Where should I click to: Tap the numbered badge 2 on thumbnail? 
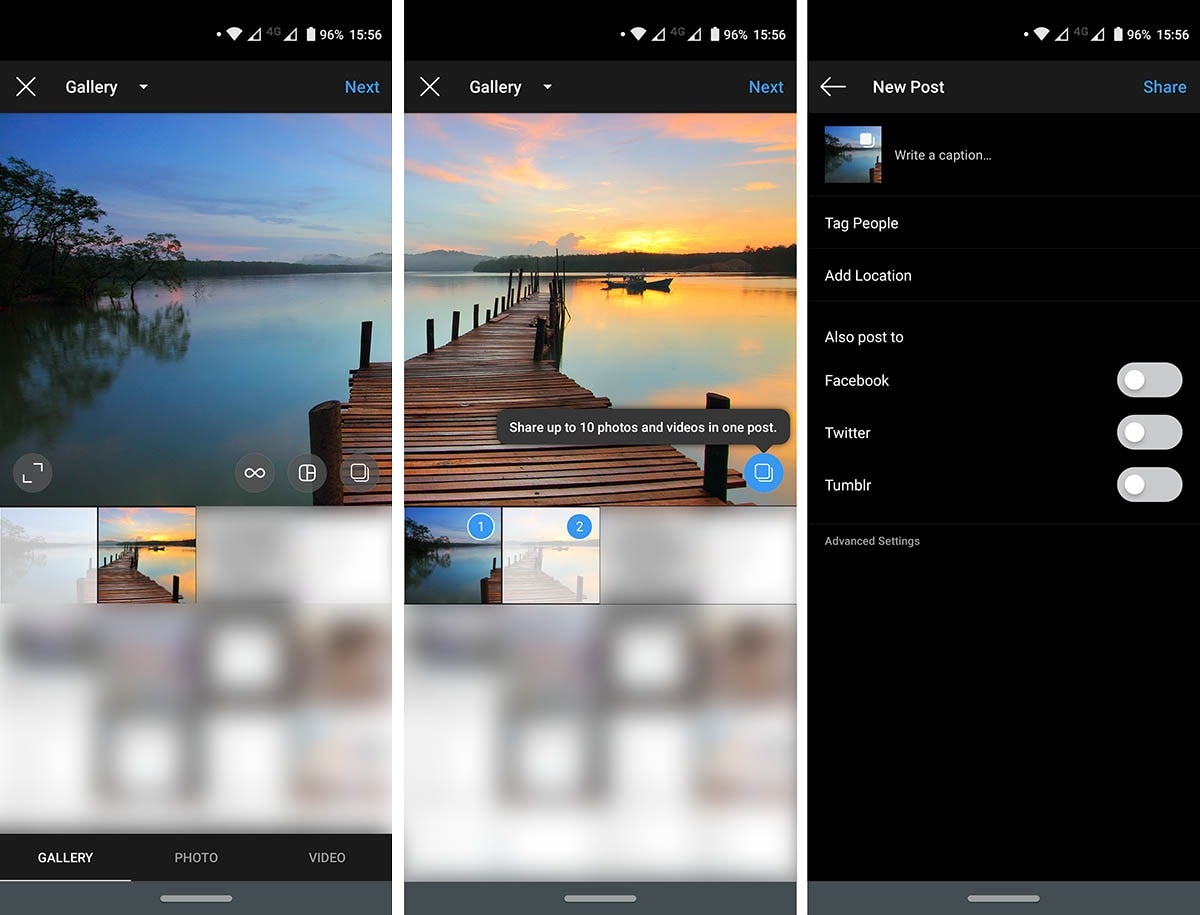coord(579,527)
